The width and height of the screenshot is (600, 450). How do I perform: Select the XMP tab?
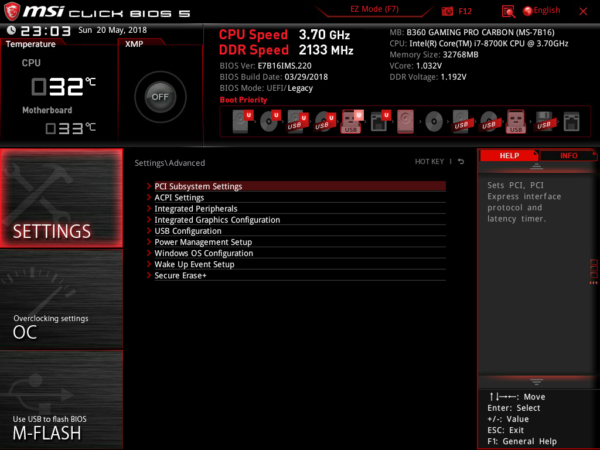(x=134, y=44)
